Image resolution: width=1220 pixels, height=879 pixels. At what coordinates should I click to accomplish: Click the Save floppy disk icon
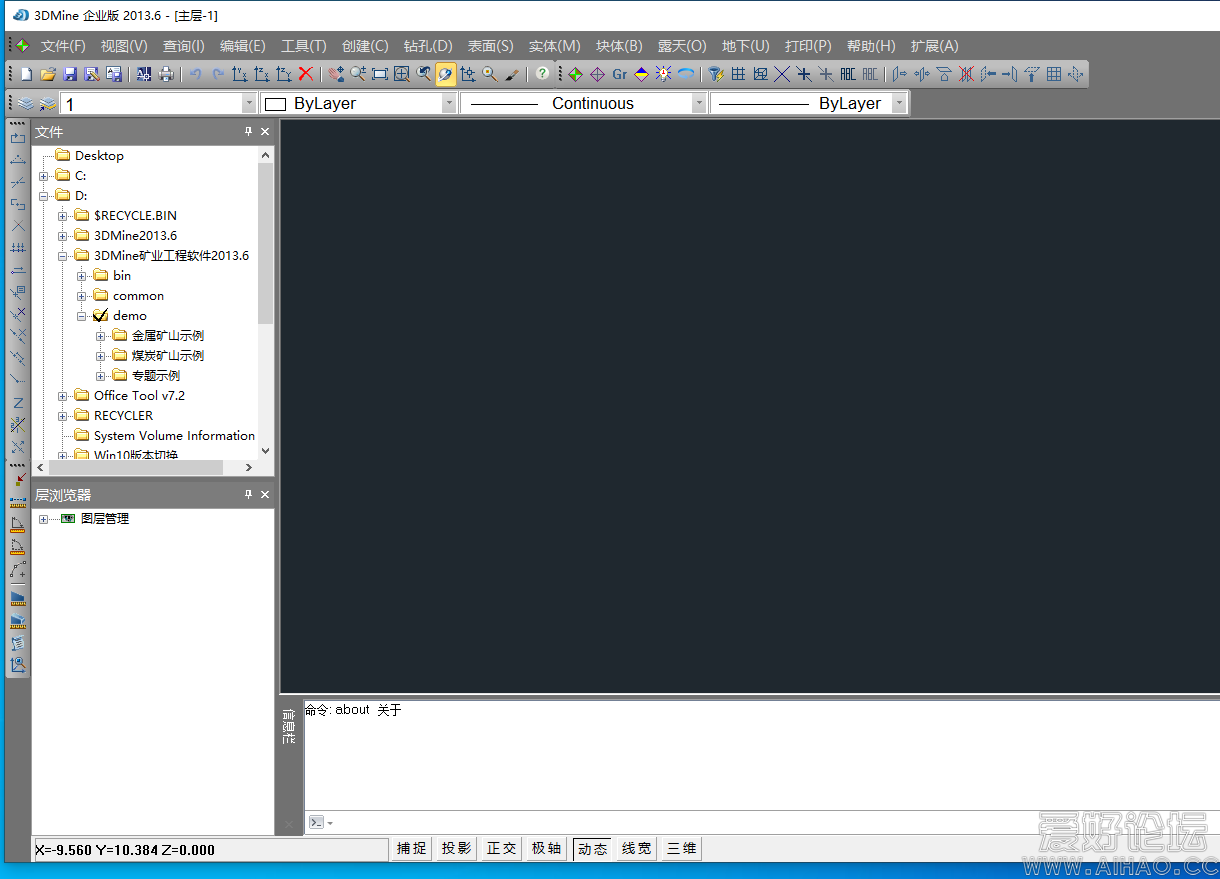pyautogui.click(x=70, y=74)
